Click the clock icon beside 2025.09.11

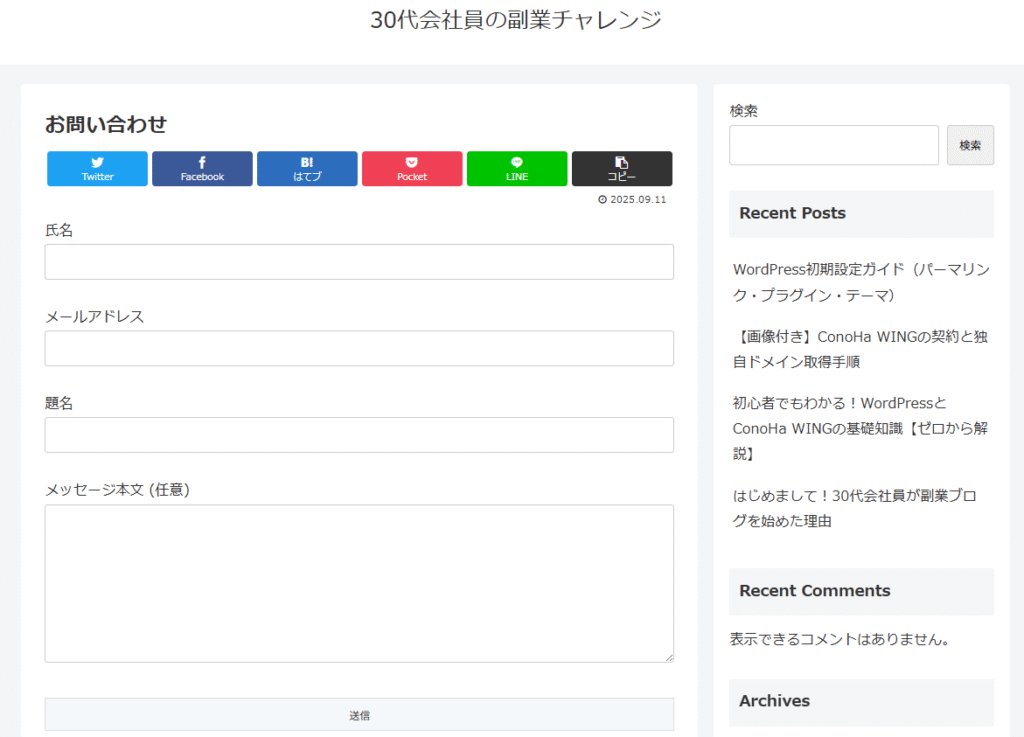click(602, 200)
